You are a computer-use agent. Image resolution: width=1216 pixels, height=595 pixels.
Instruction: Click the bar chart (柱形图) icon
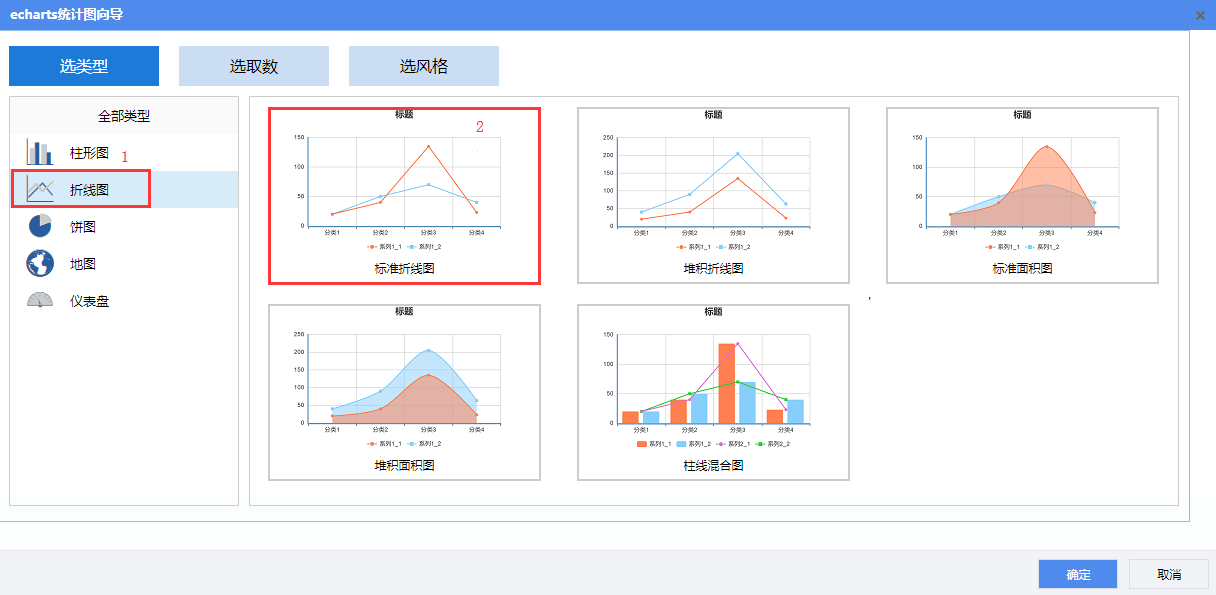tap(40, 153)
